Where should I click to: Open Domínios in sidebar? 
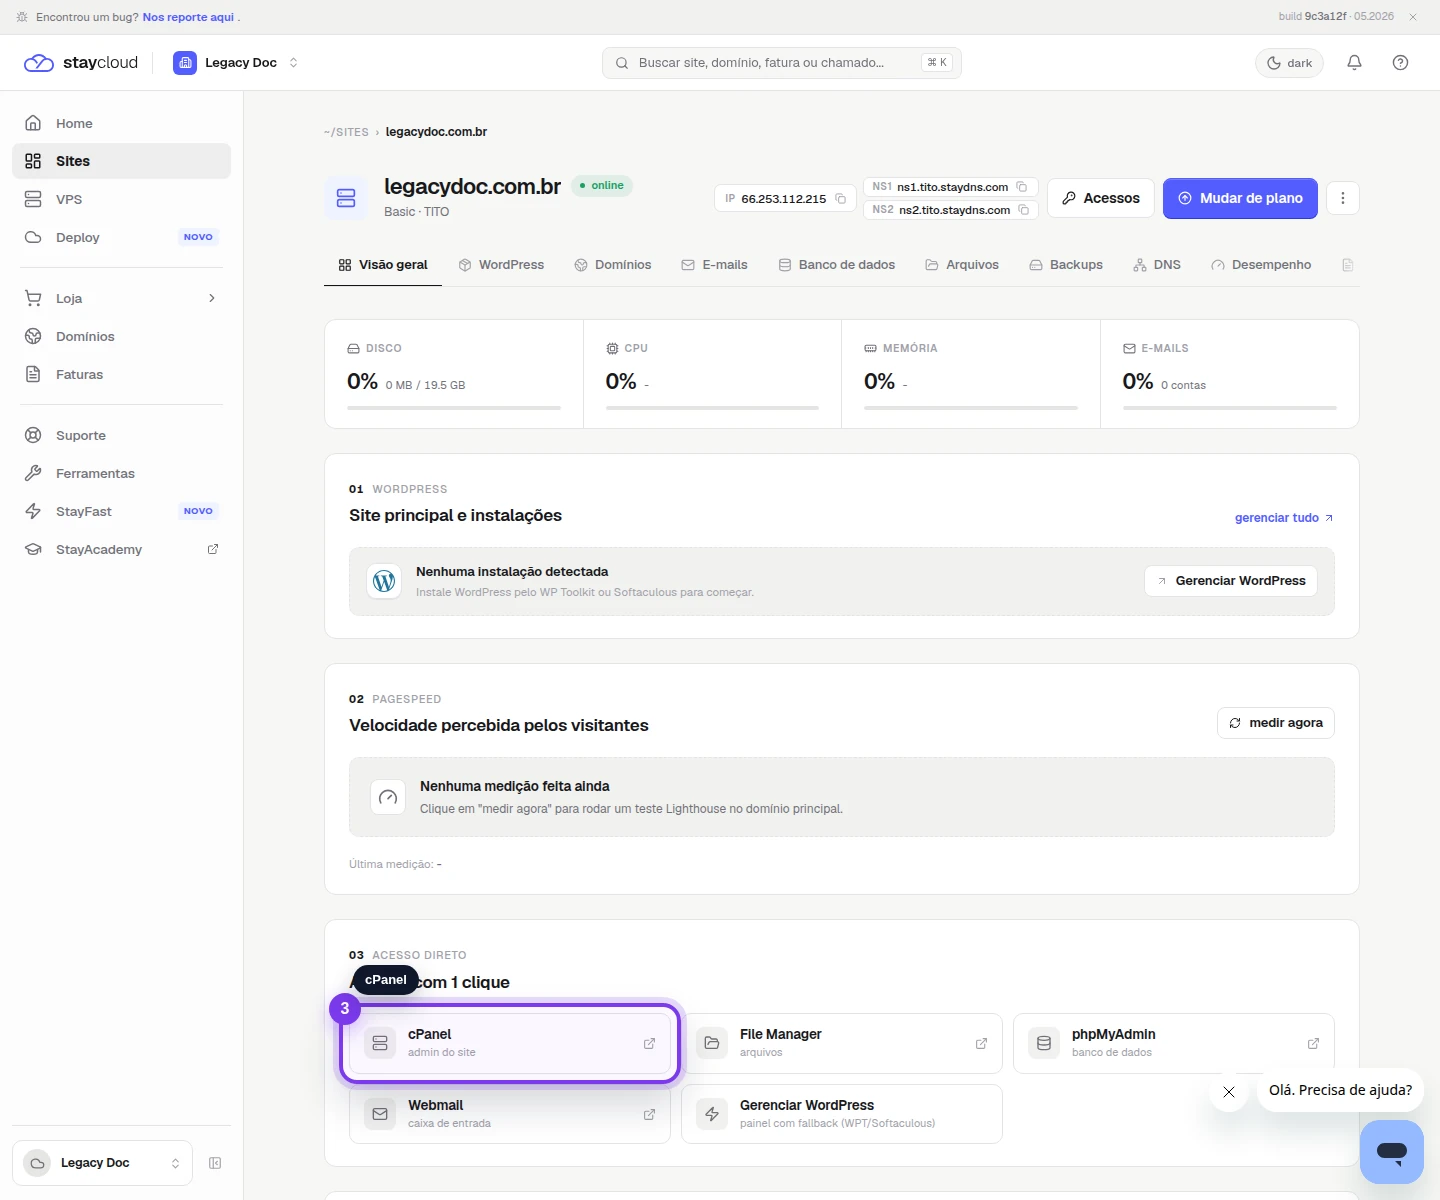click(121, 336)
